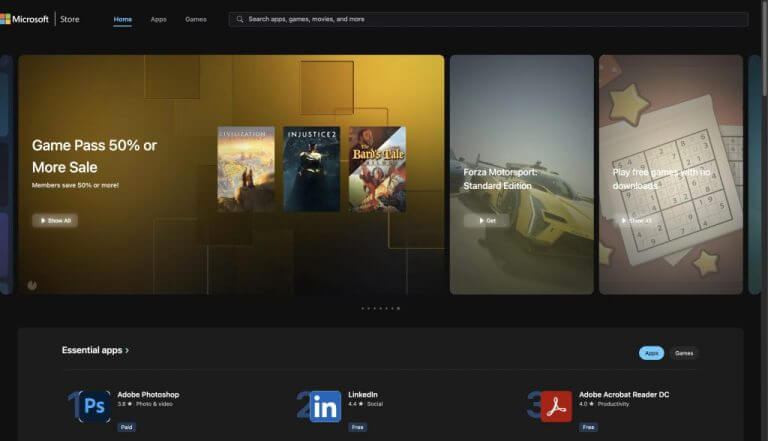768x441 pixels.
Task: Click the page's vertical scrollbar
Action: [x=765, y=49]
